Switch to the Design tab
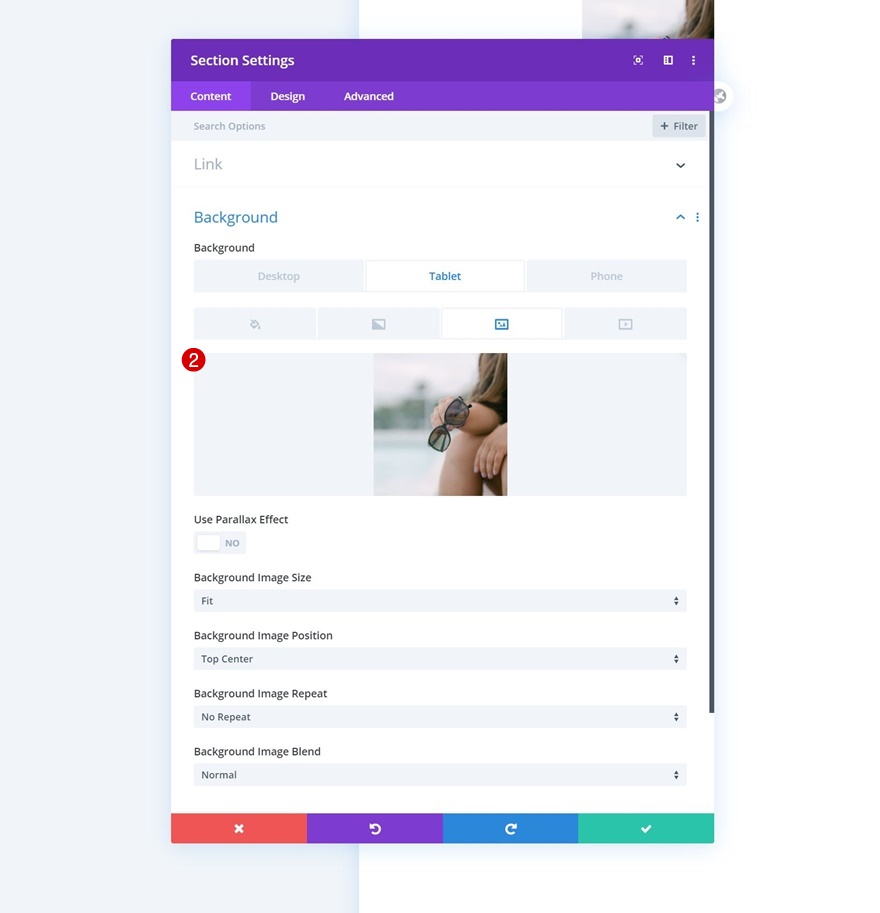Image resolution: width=880 pixels, height=913 pixels. click(287, 96)
